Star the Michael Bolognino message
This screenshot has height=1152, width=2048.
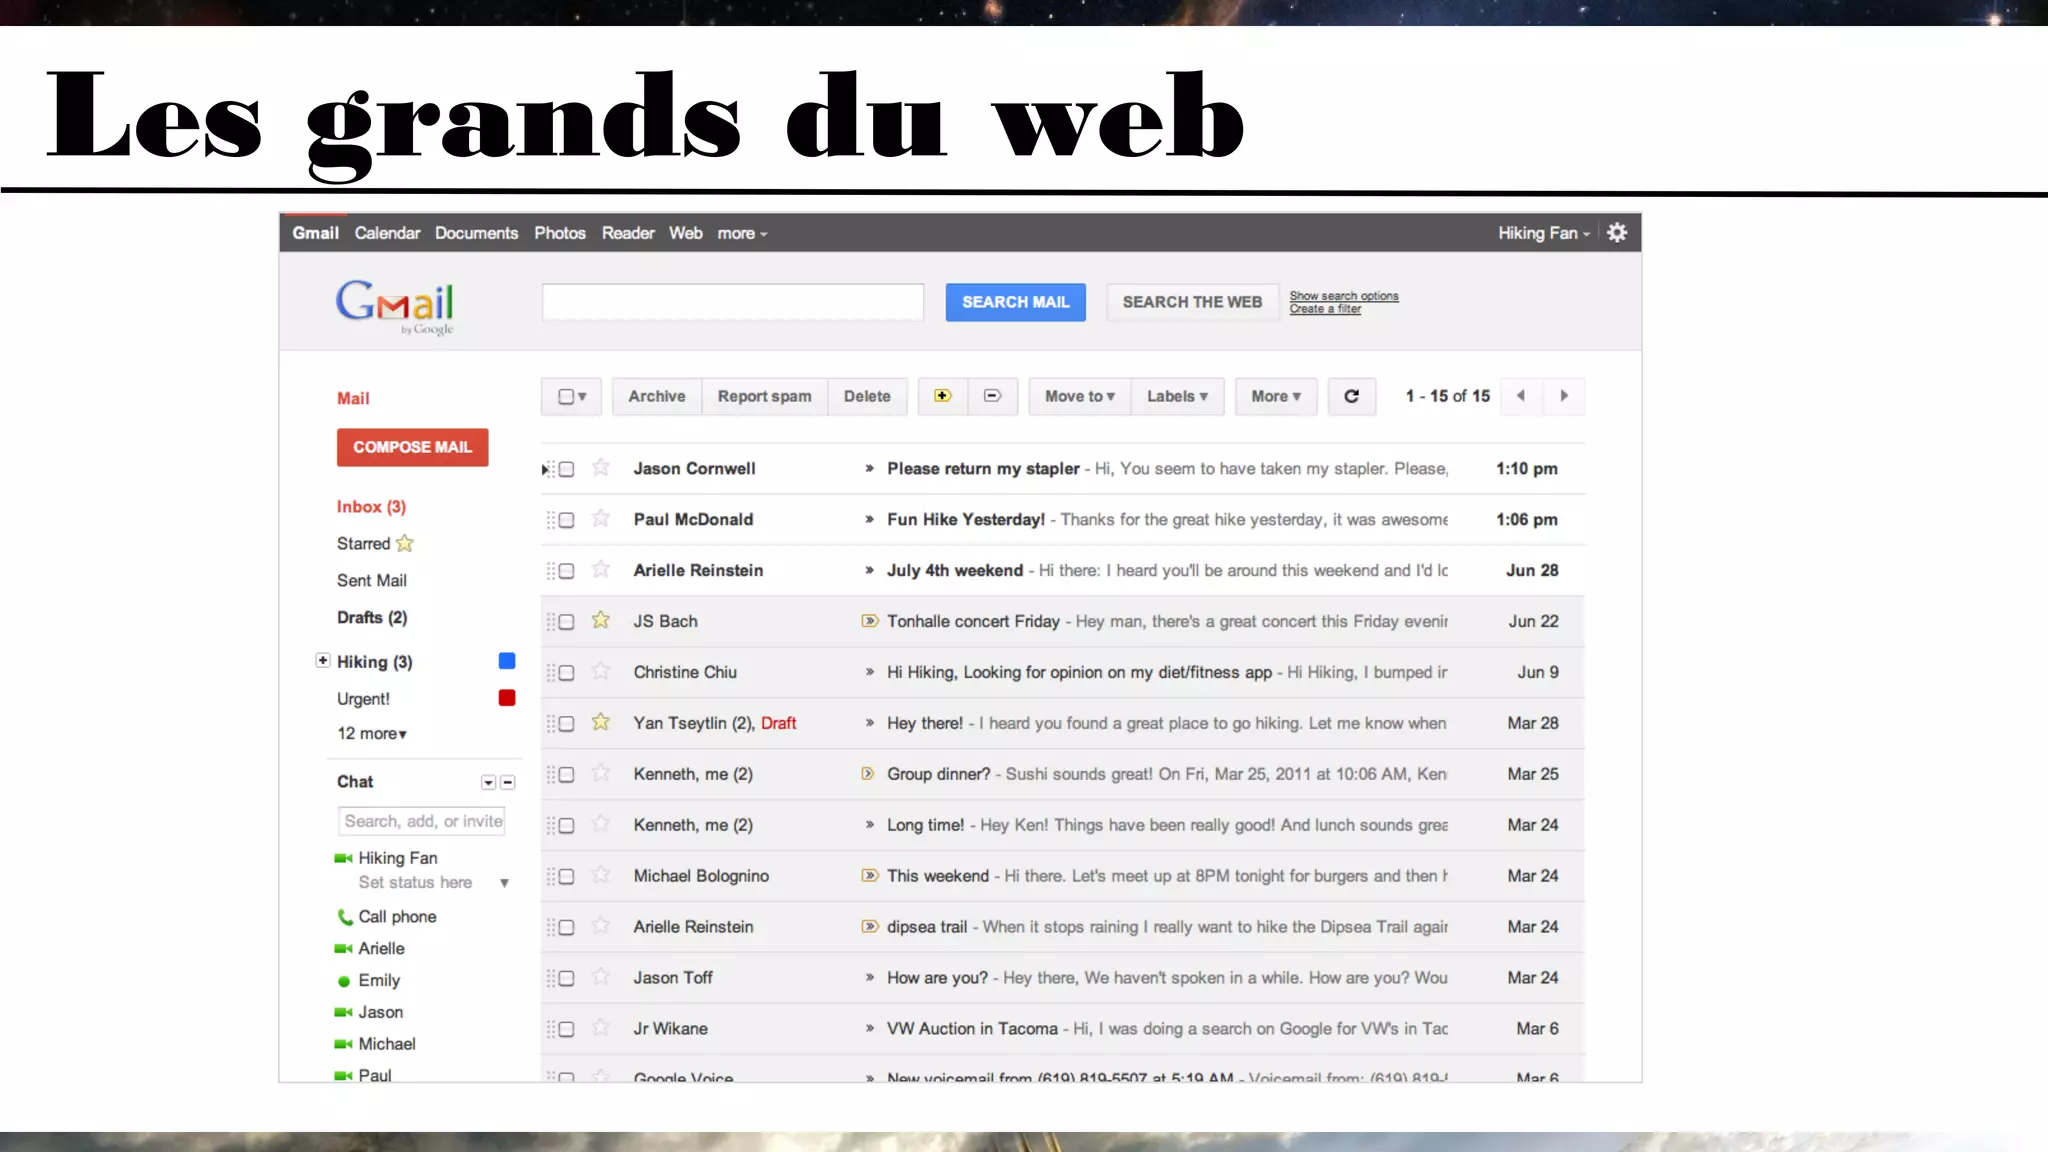[x=600, y=875]
